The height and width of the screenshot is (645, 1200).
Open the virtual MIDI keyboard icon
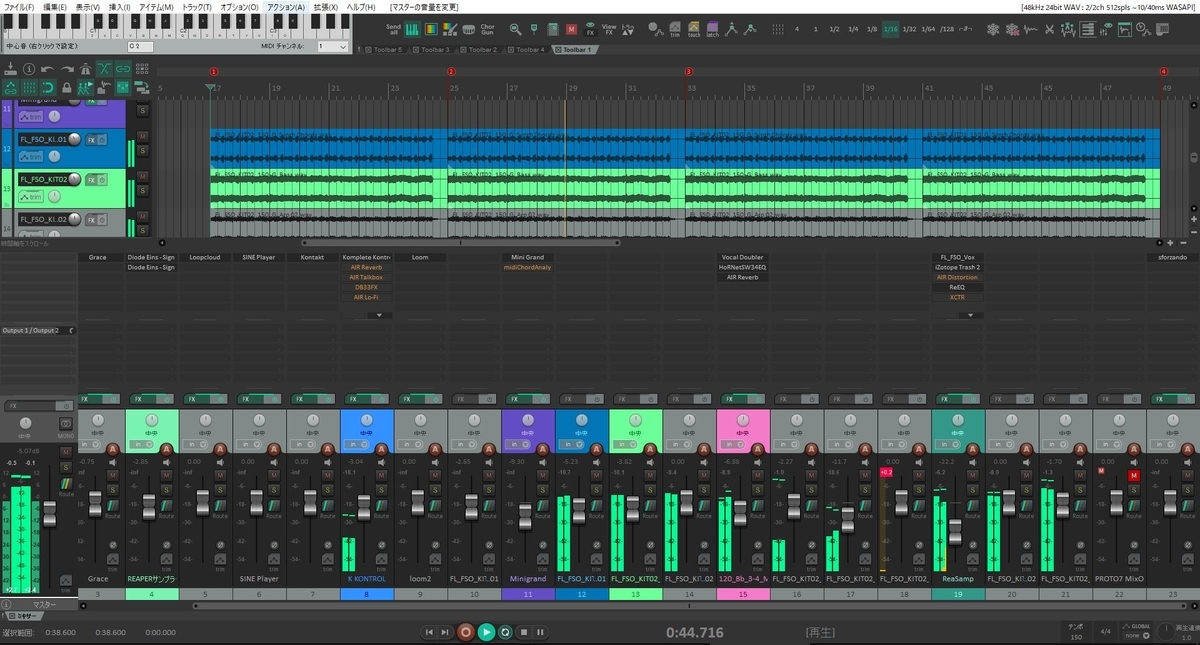412,30
